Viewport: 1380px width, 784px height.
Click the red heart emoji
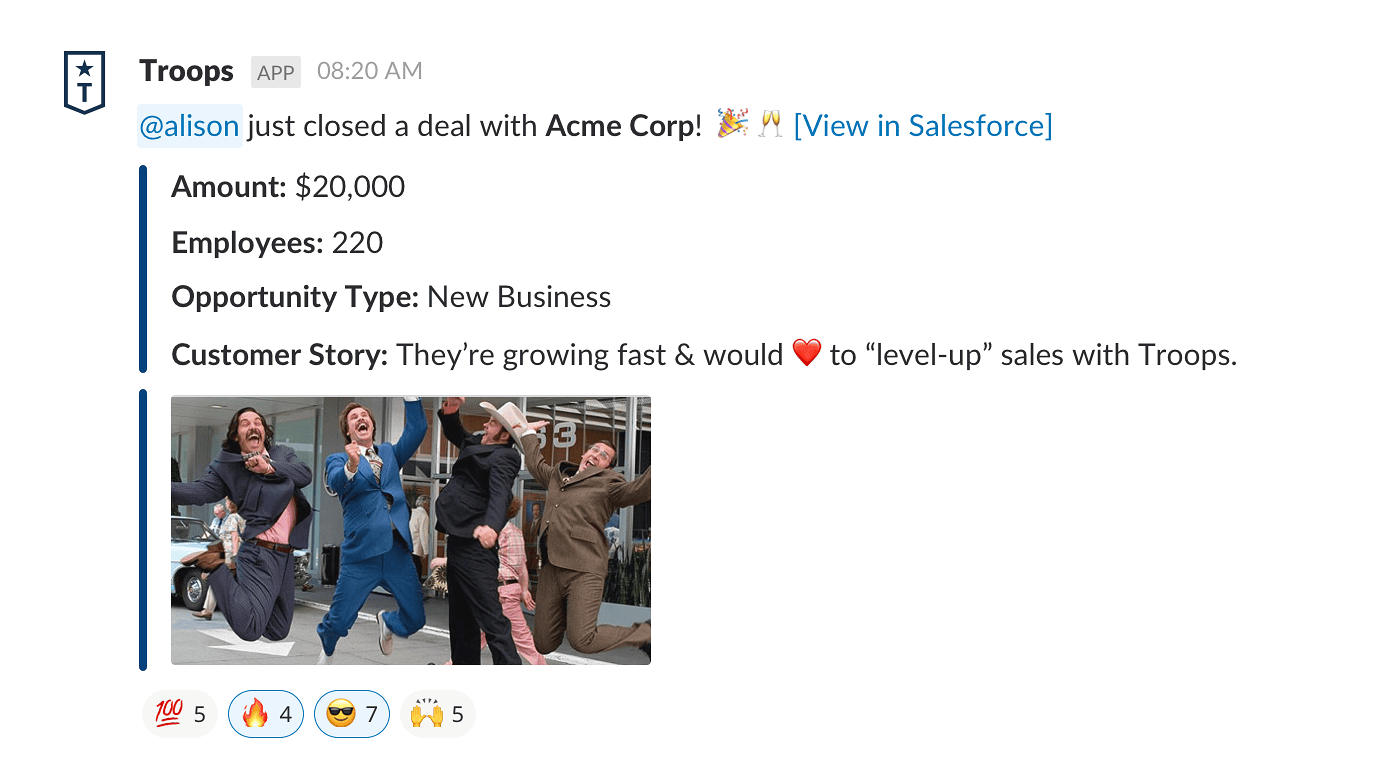[x=806, y=353]
